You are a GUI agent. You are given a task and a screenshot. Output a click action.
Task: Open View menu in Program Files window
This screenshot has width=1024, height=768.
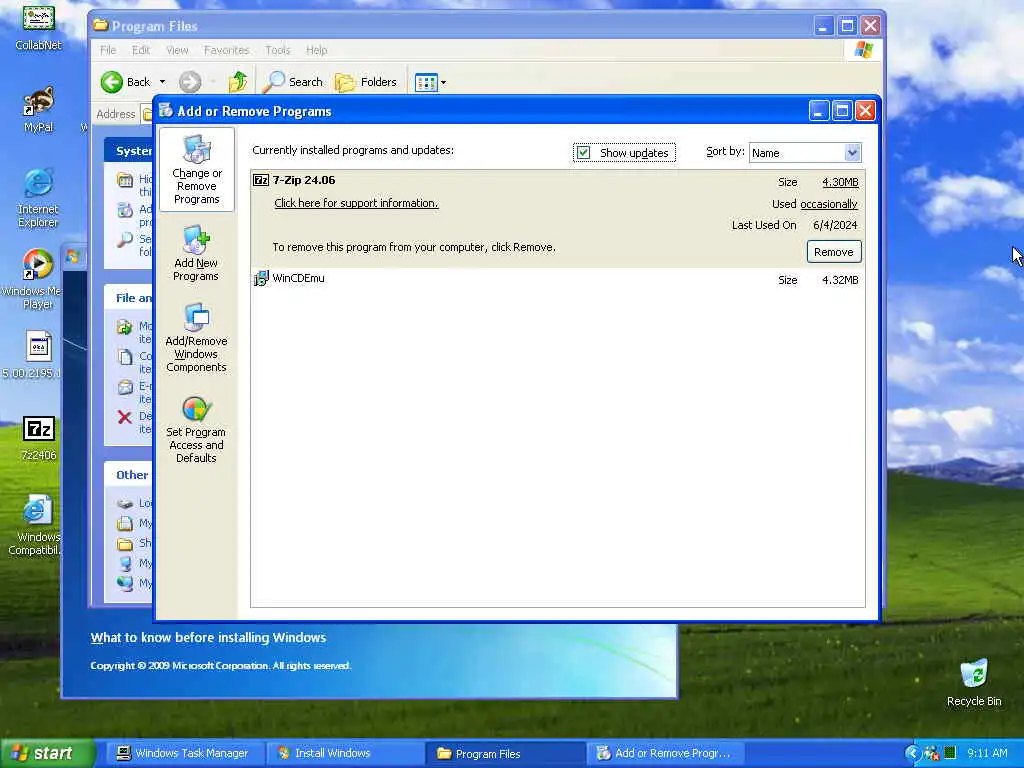click(177, 50)
